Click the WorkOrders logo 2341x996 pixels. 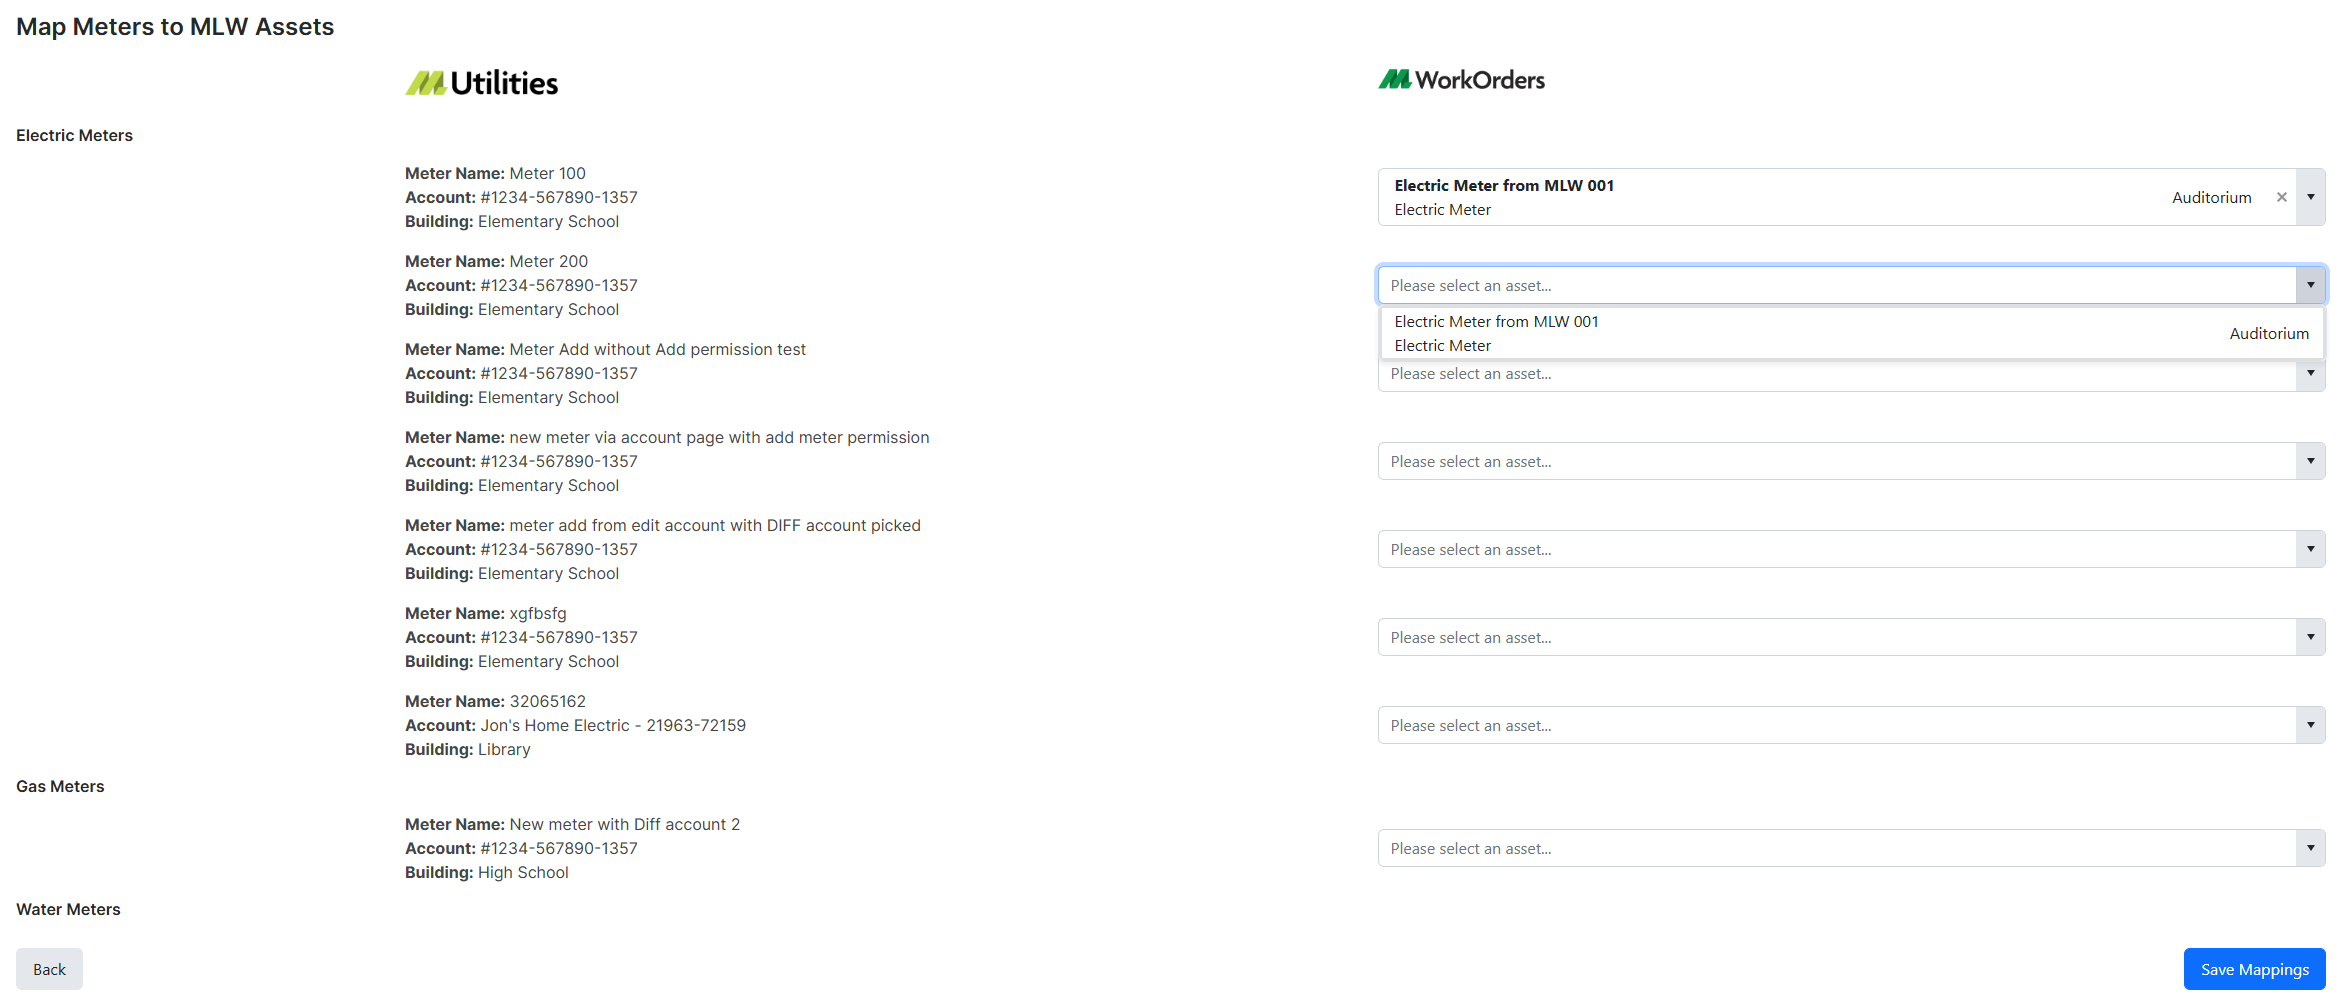[1461, 80]
